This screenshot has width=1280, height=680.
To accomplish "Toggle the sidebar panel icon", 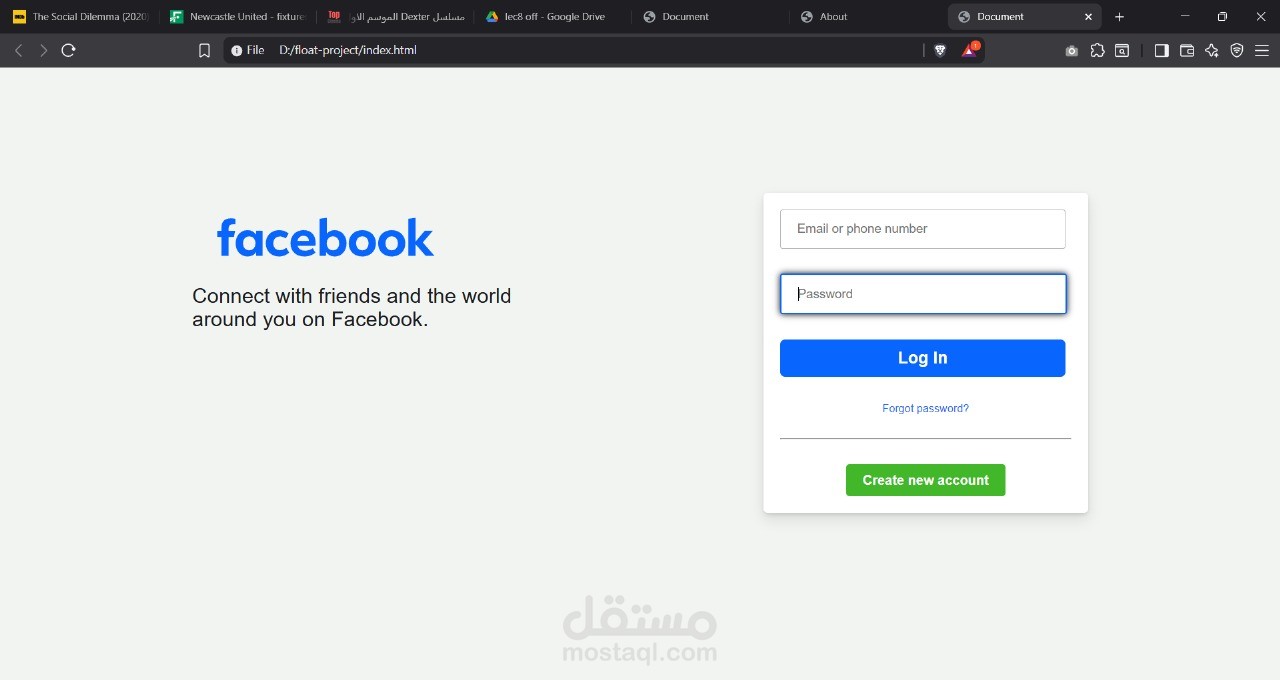I will (1161, 50).
